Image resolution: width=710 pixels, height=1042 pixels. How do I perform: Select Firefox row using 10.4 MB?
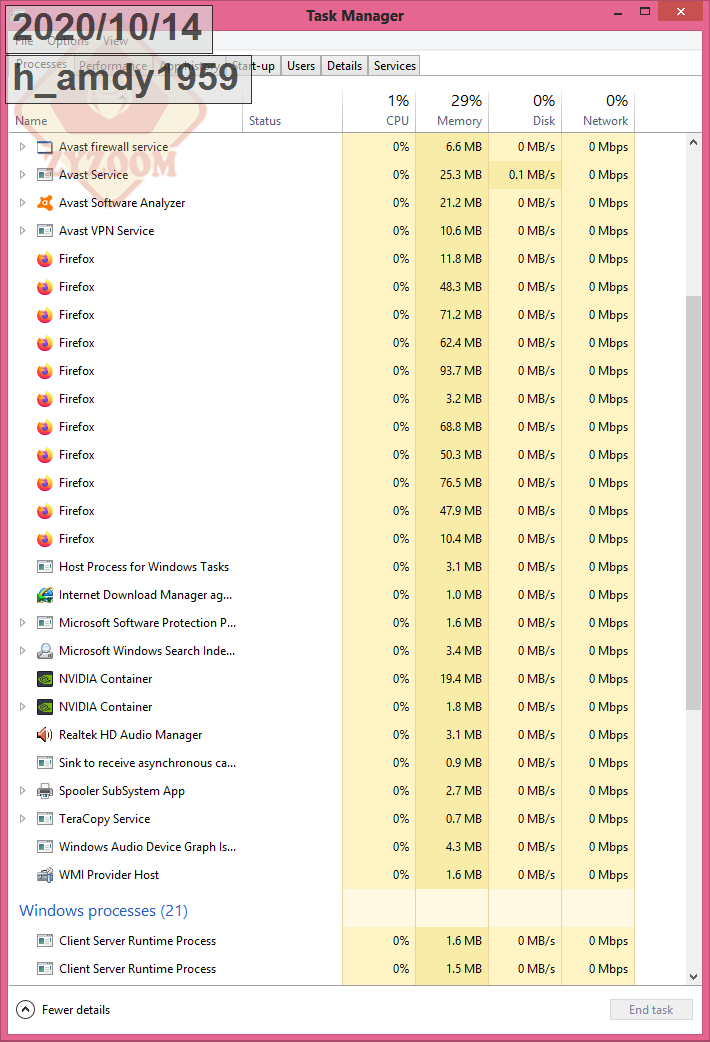(322, 539)
